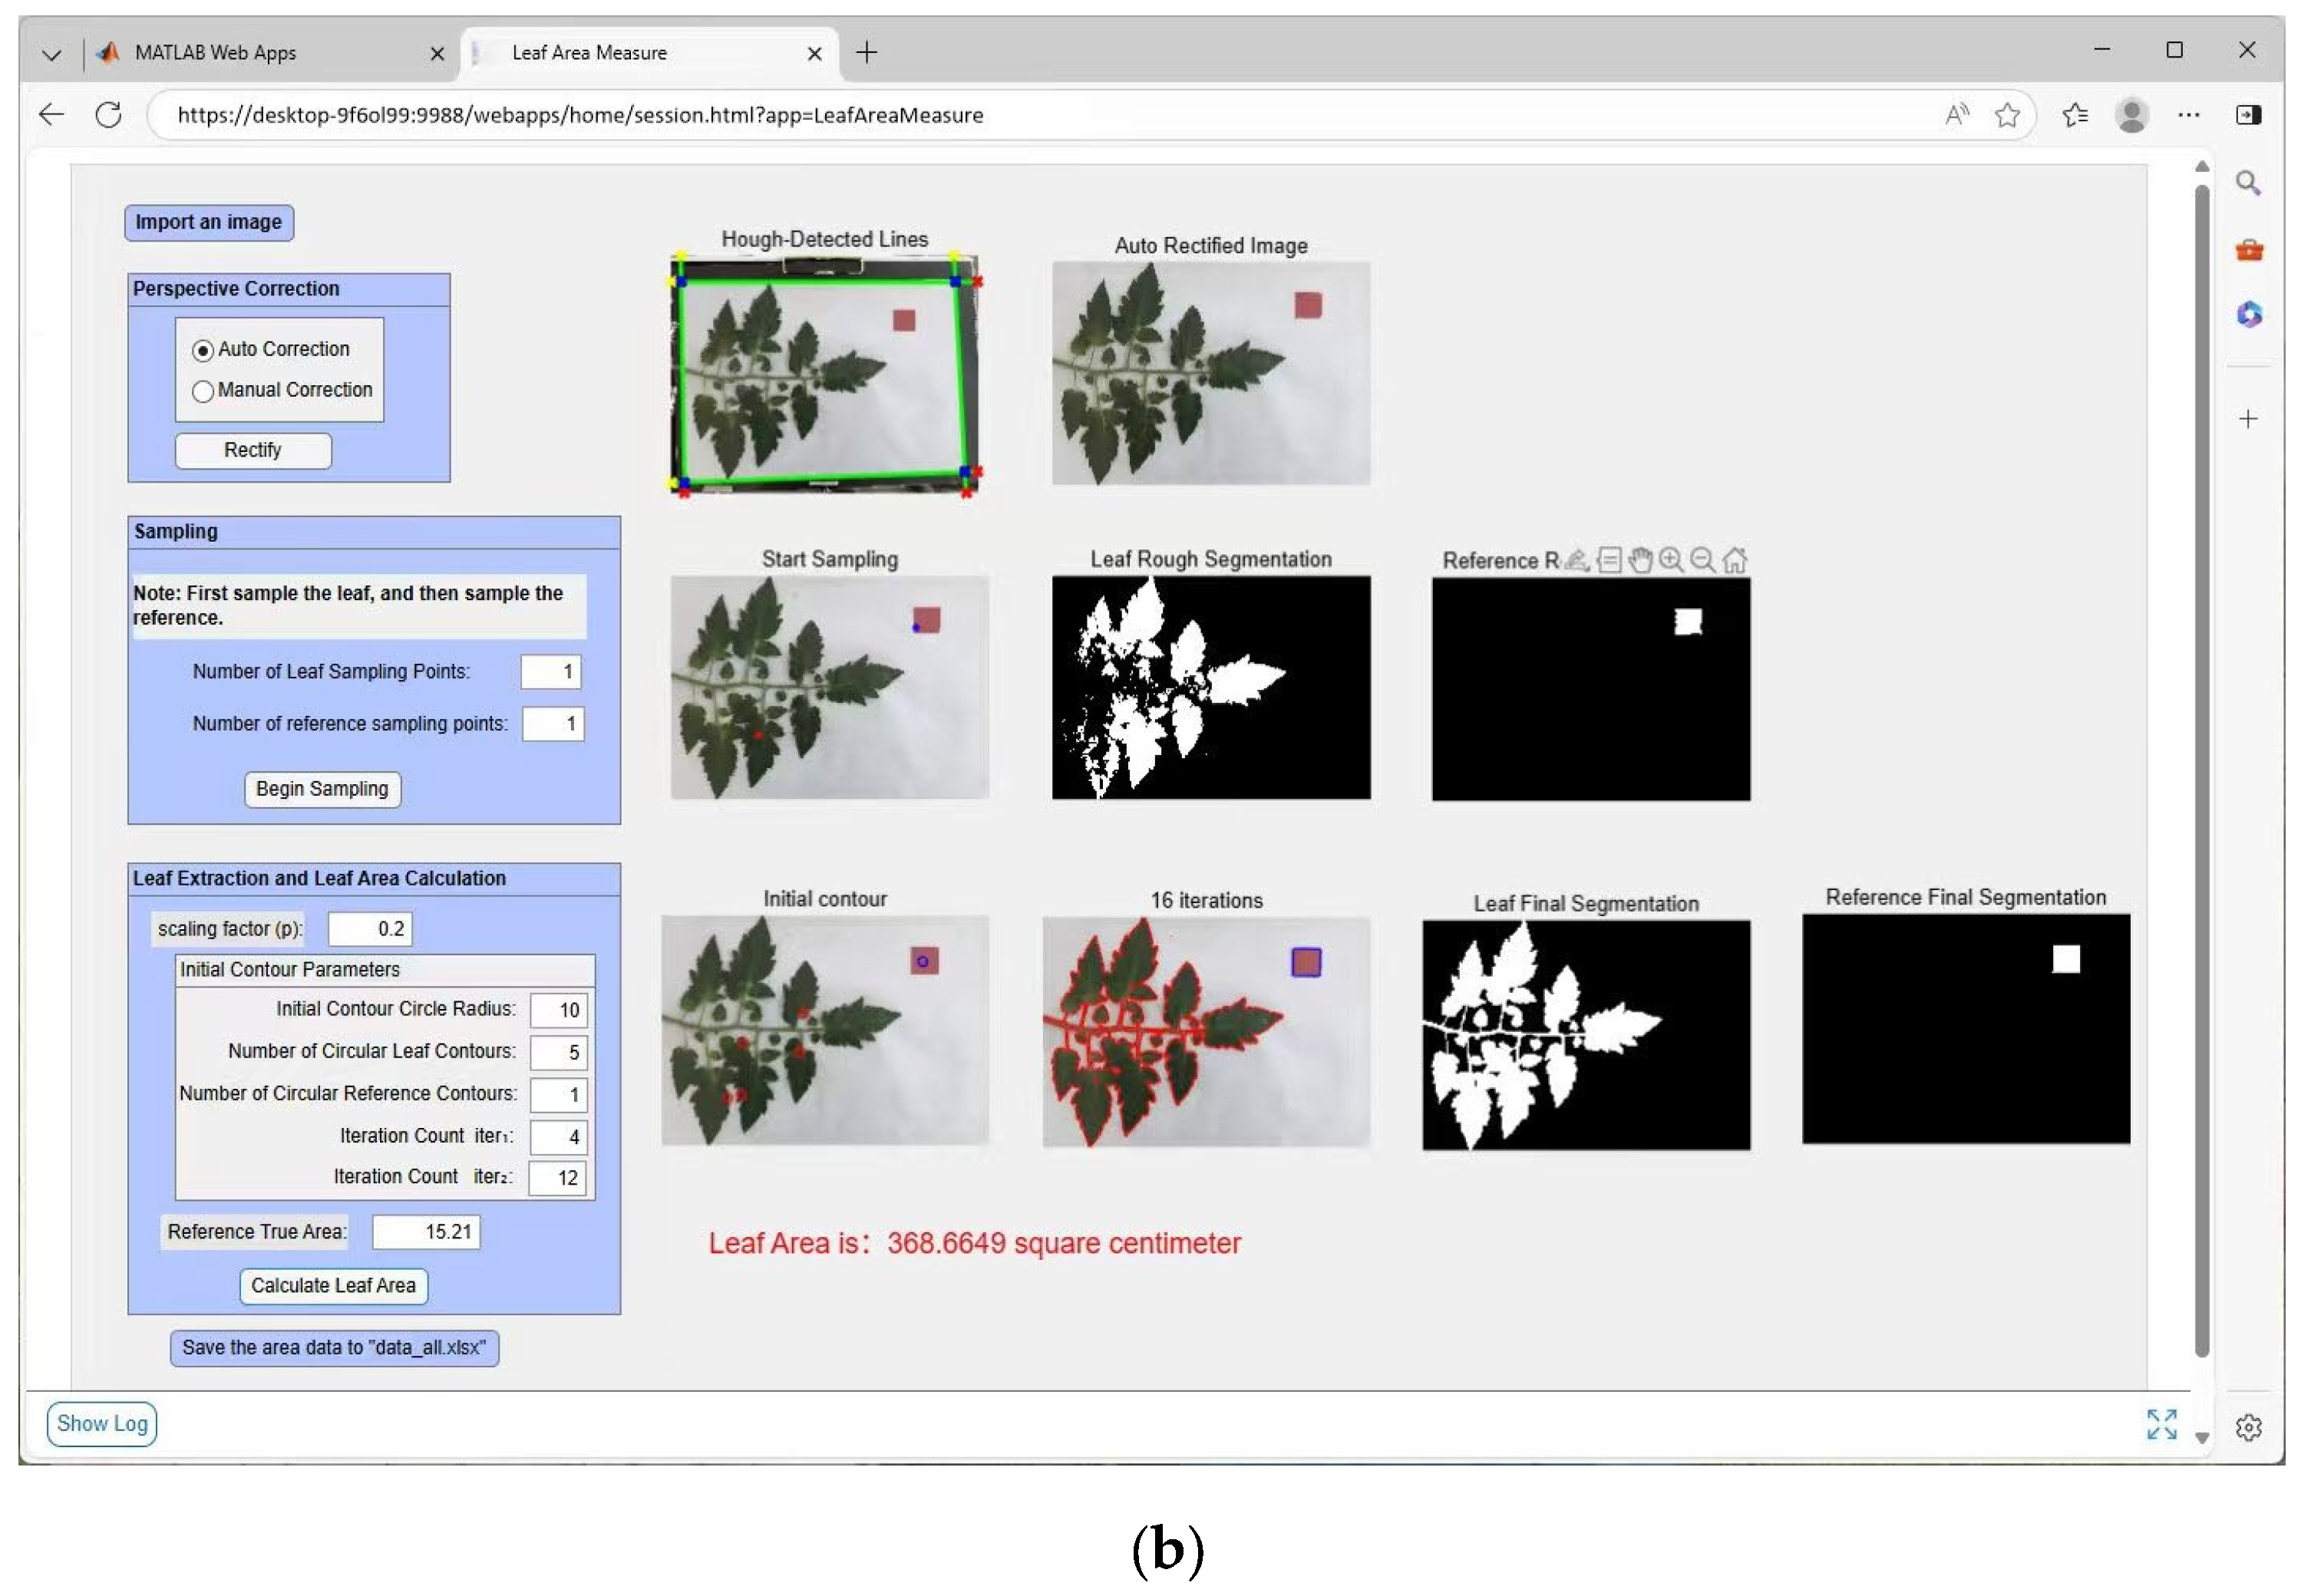The image size is (2311, 1596).
Task: Click the Reference True Area field
Action: (x=427, y=1233)
